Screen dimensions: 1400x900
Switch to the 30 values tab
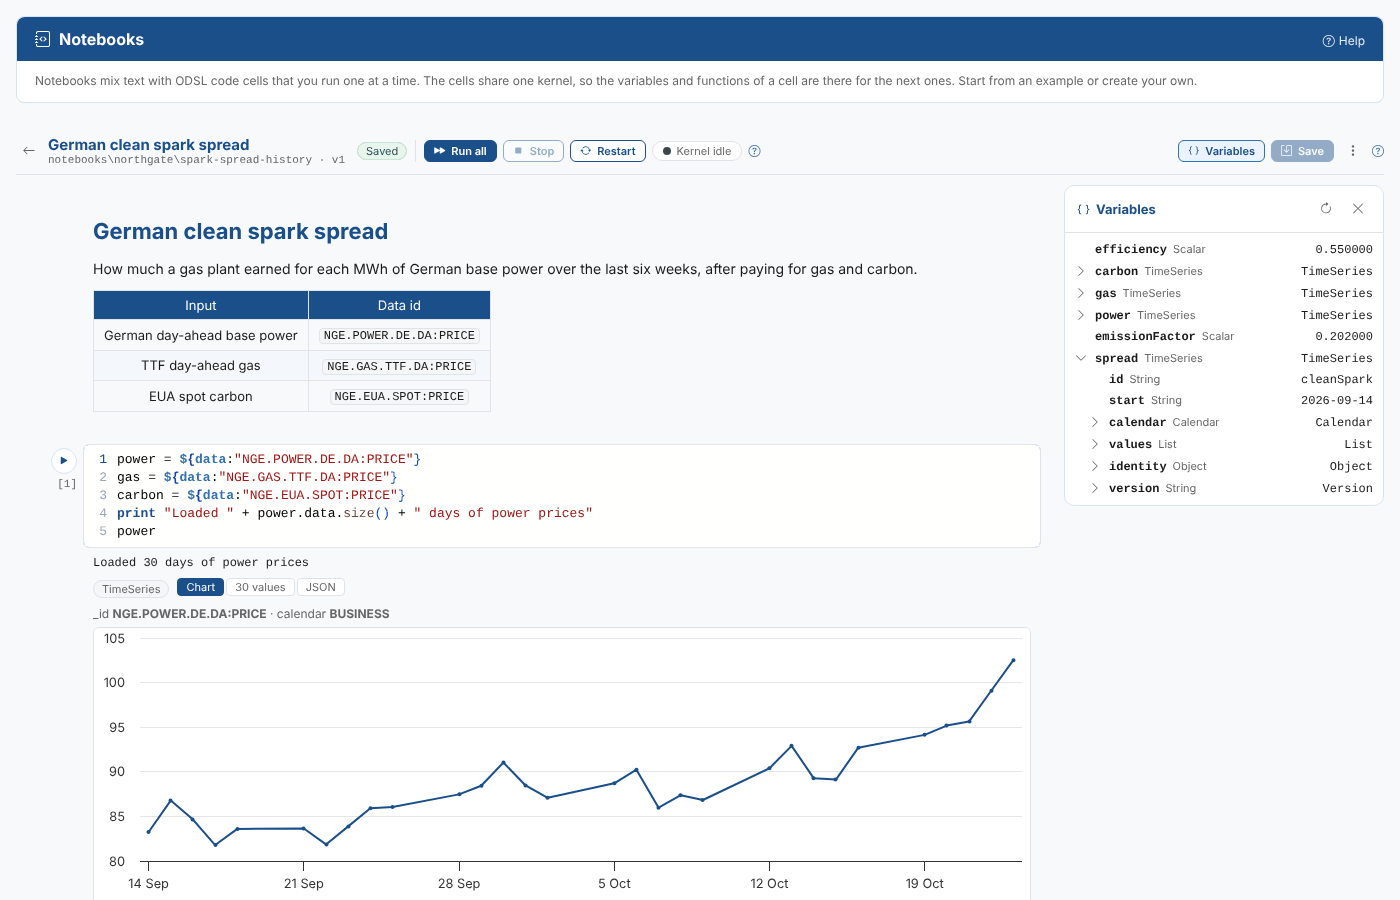(260, 587)
